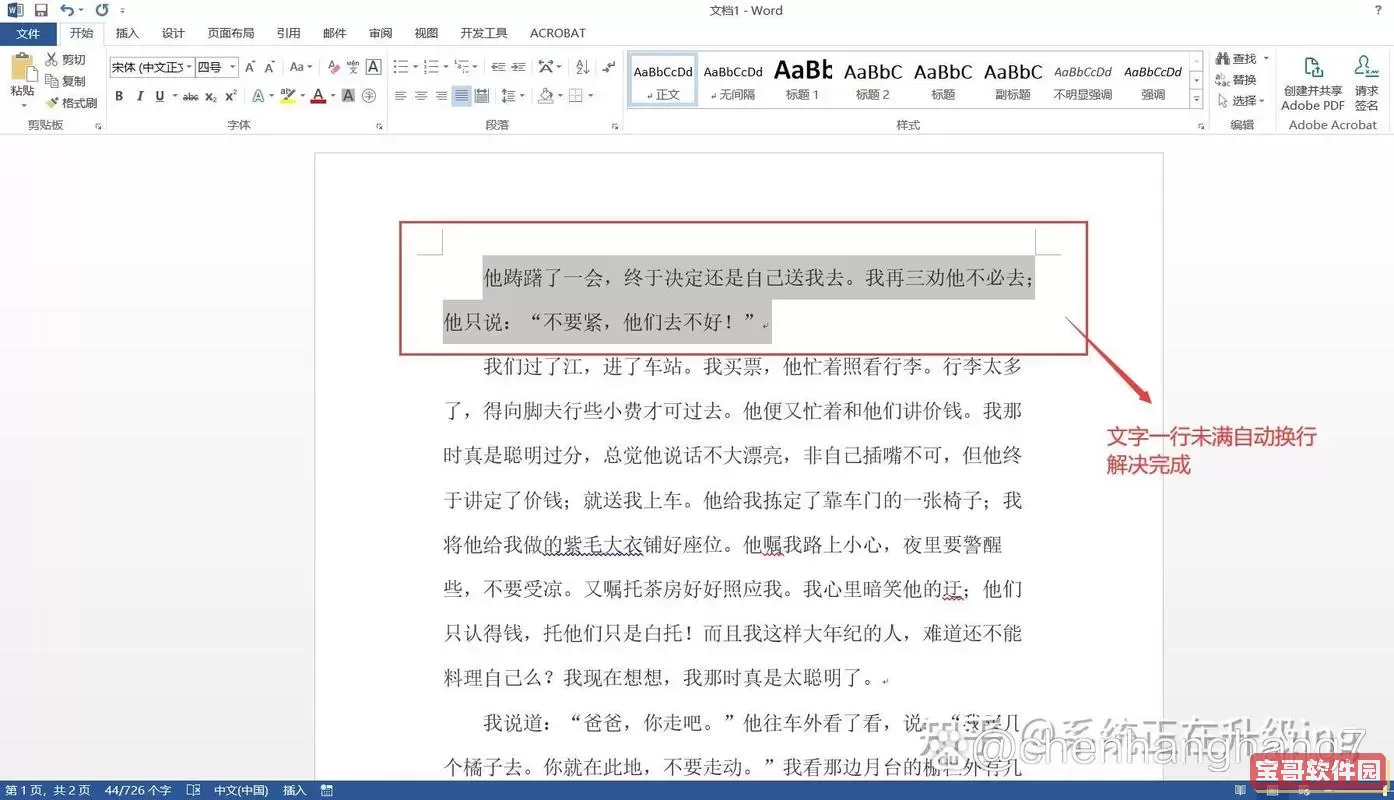The image size is (1394, 800).
Task: Open line spacing dropdown
Action: [x=512, y=96]
